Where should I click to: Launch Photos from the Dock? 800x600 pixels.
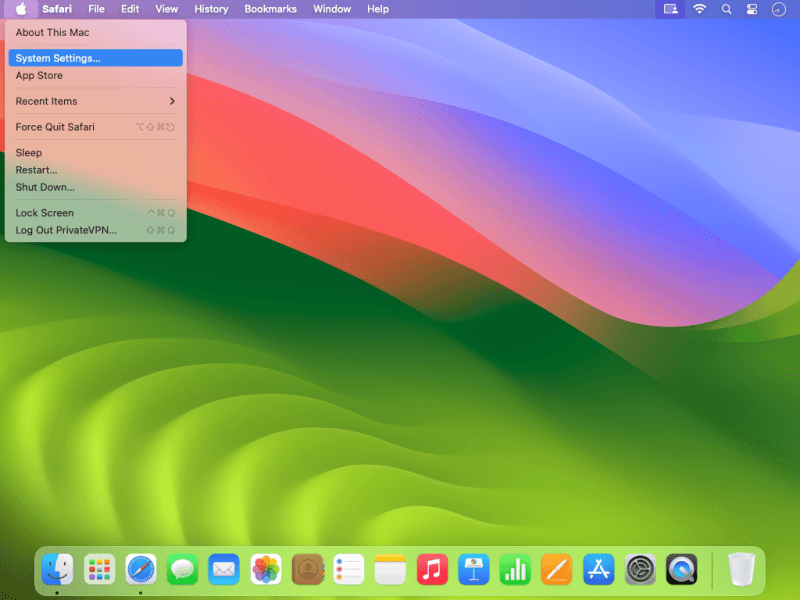click(x=265, y=569)
